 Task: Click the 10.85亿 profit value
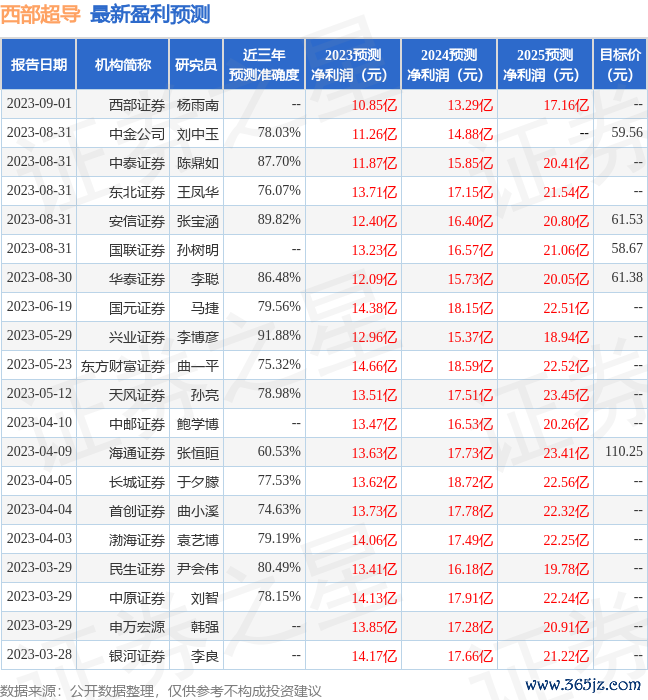[374, 105]
